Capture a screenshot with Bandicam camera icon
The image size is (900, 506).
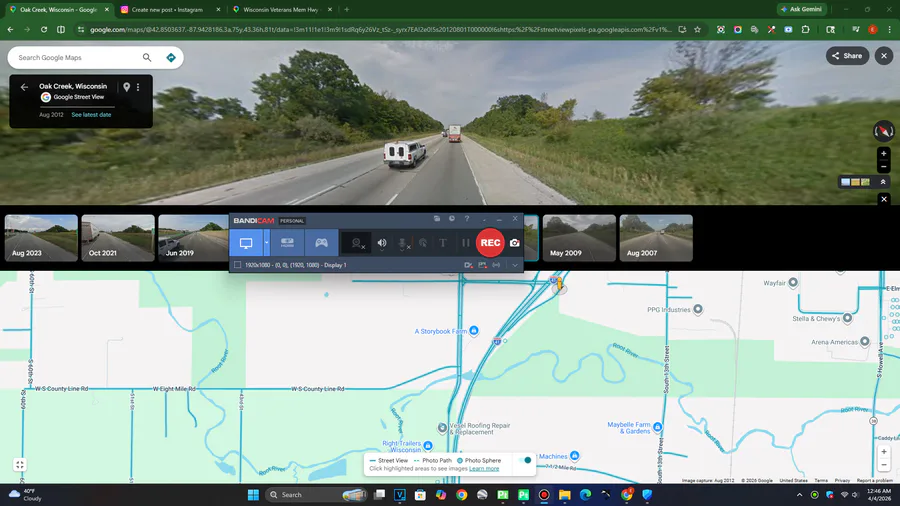click(x=515, y=243)
